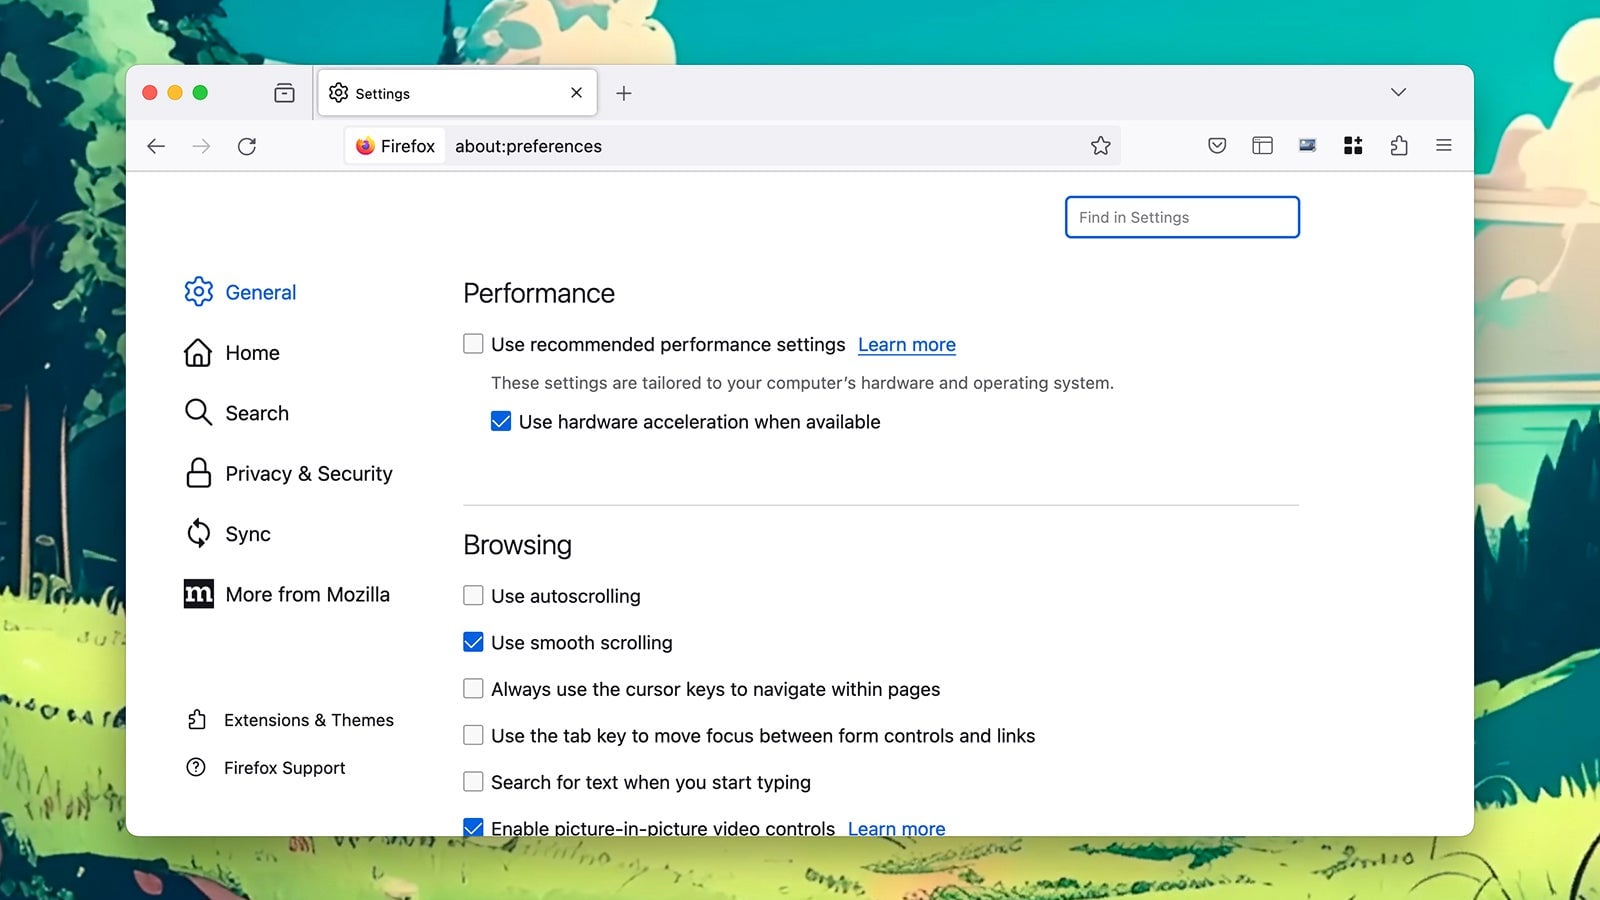The image size is (1600, 900).
Task: Bookmark this page with the star icon
Action: (x=1101, y=145)
